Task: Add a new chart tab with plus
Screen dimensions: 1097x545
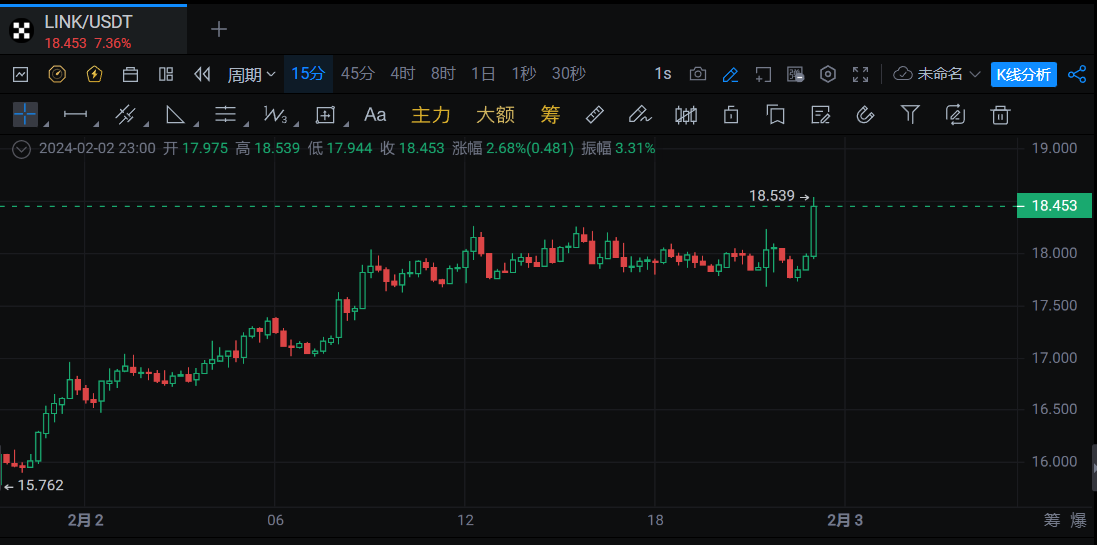Action: tap(219, 29)
